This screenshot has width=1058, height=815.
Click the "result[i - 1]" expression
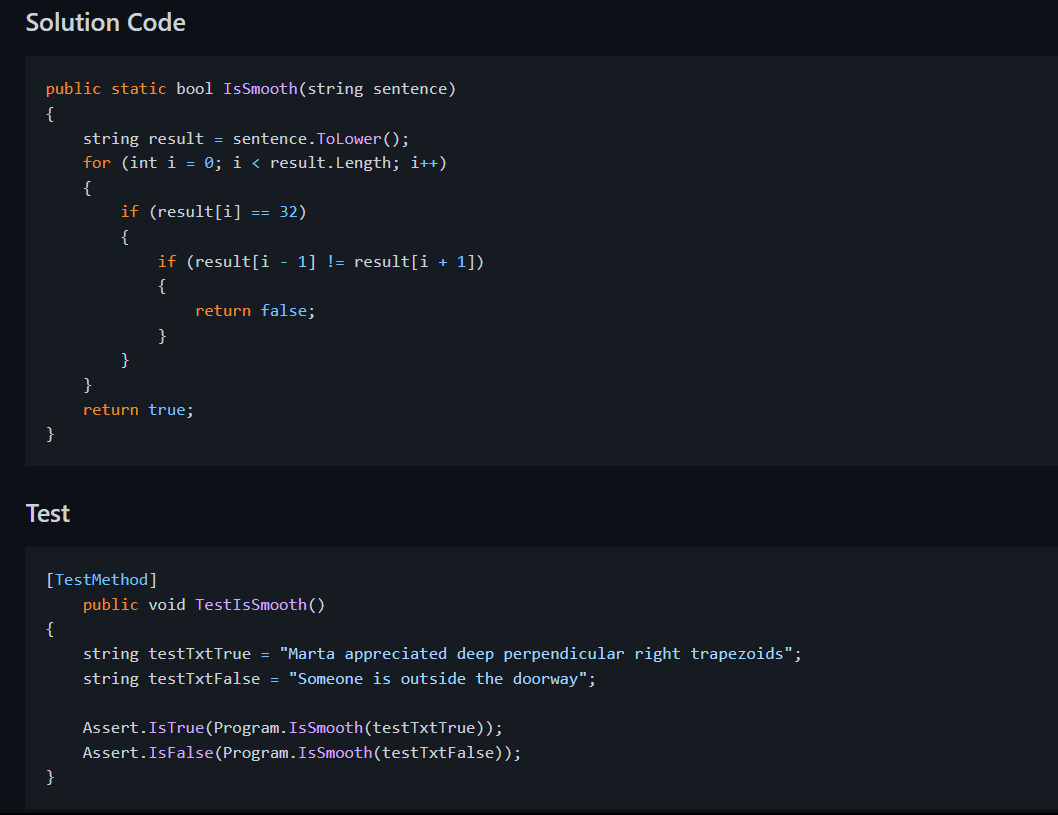pos(255,261)
